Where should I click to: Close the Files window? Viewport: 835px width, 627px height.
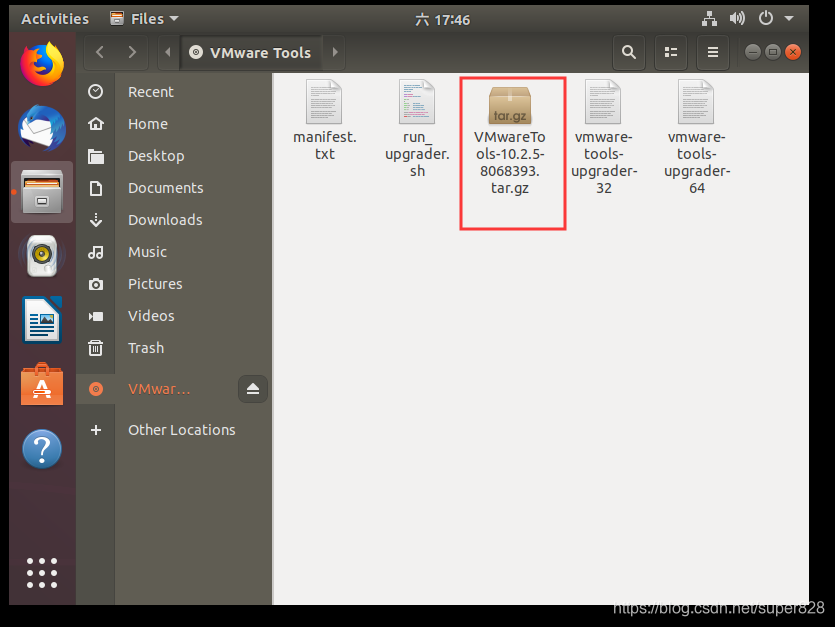coord(793,52)
